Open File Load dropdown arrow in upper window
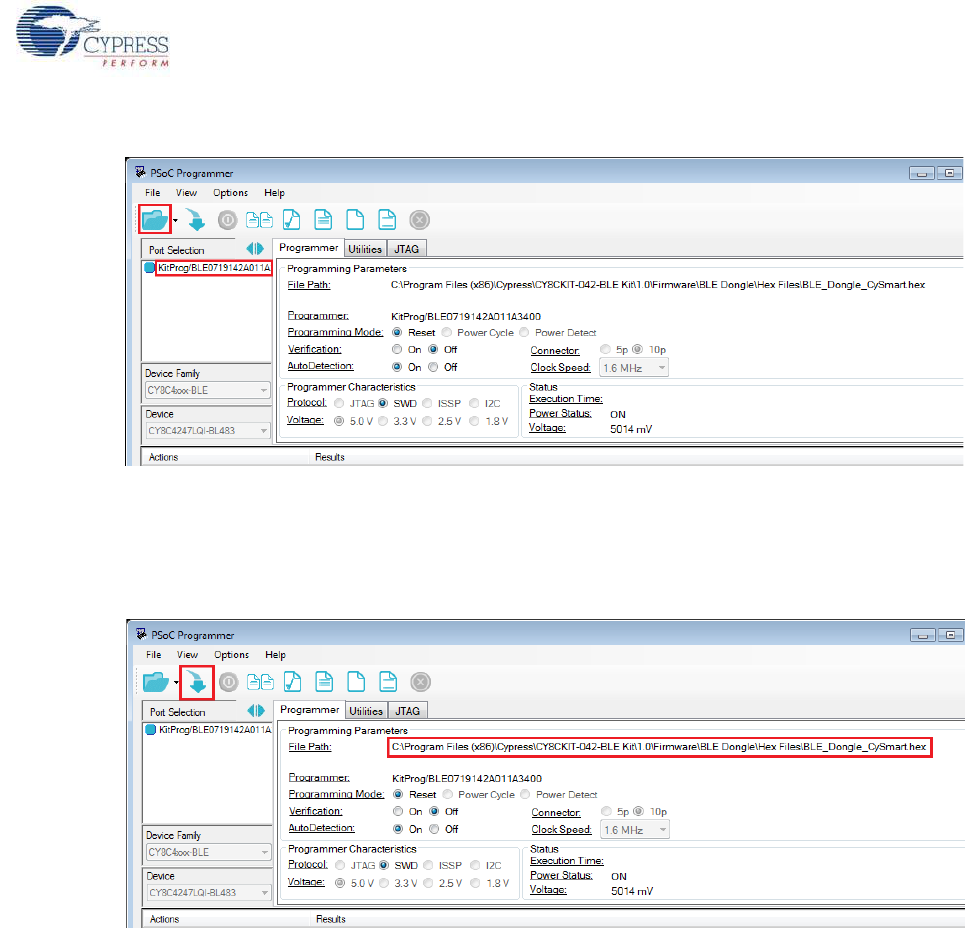Screen dimensions: 965x928 pos(175,220)
